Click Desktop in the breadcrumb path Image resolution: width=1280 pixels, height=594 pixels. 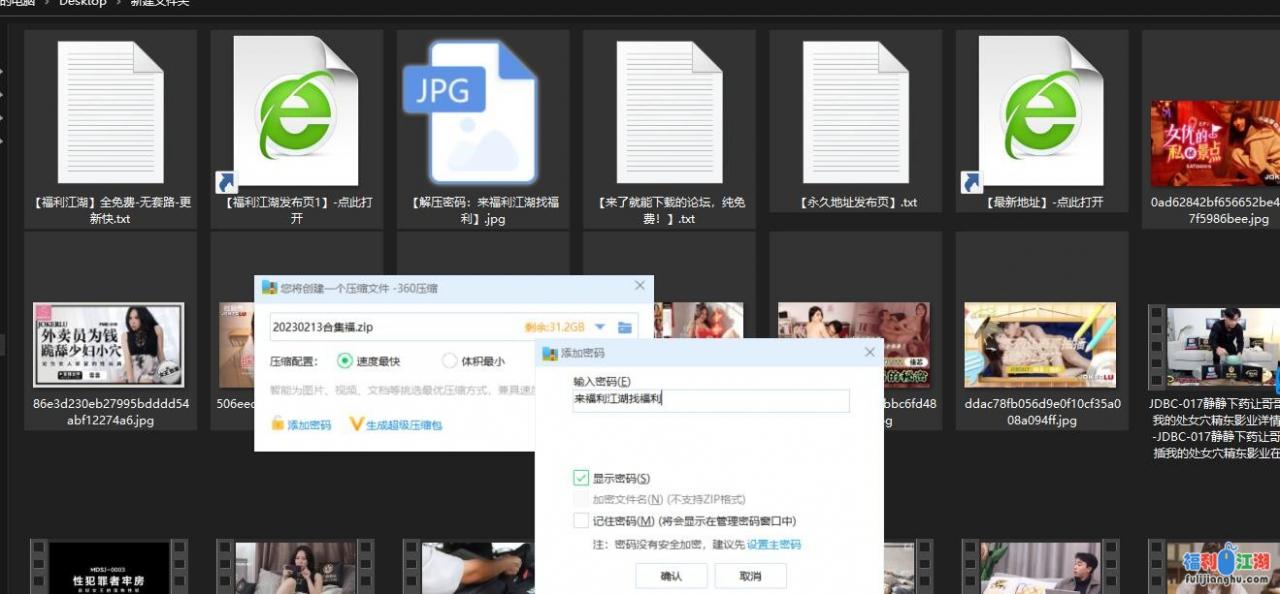(81, 3)
